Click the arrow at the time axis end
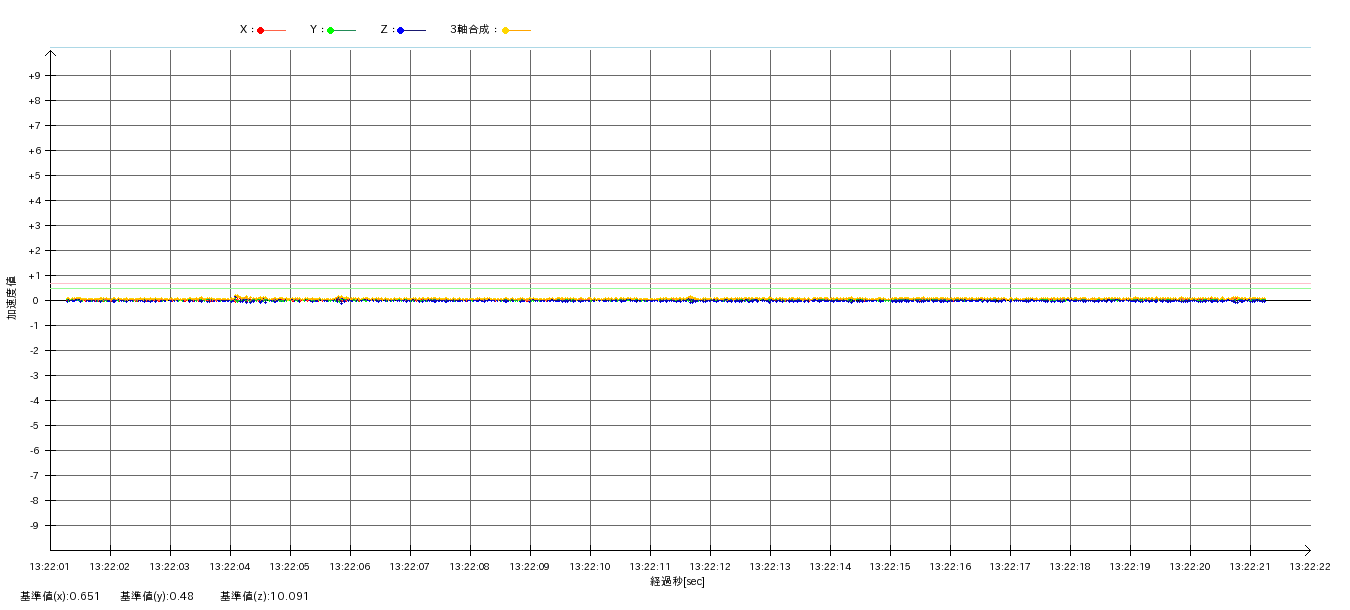This screenshot has height=610, width=1350. click(x=1306, y=550)
